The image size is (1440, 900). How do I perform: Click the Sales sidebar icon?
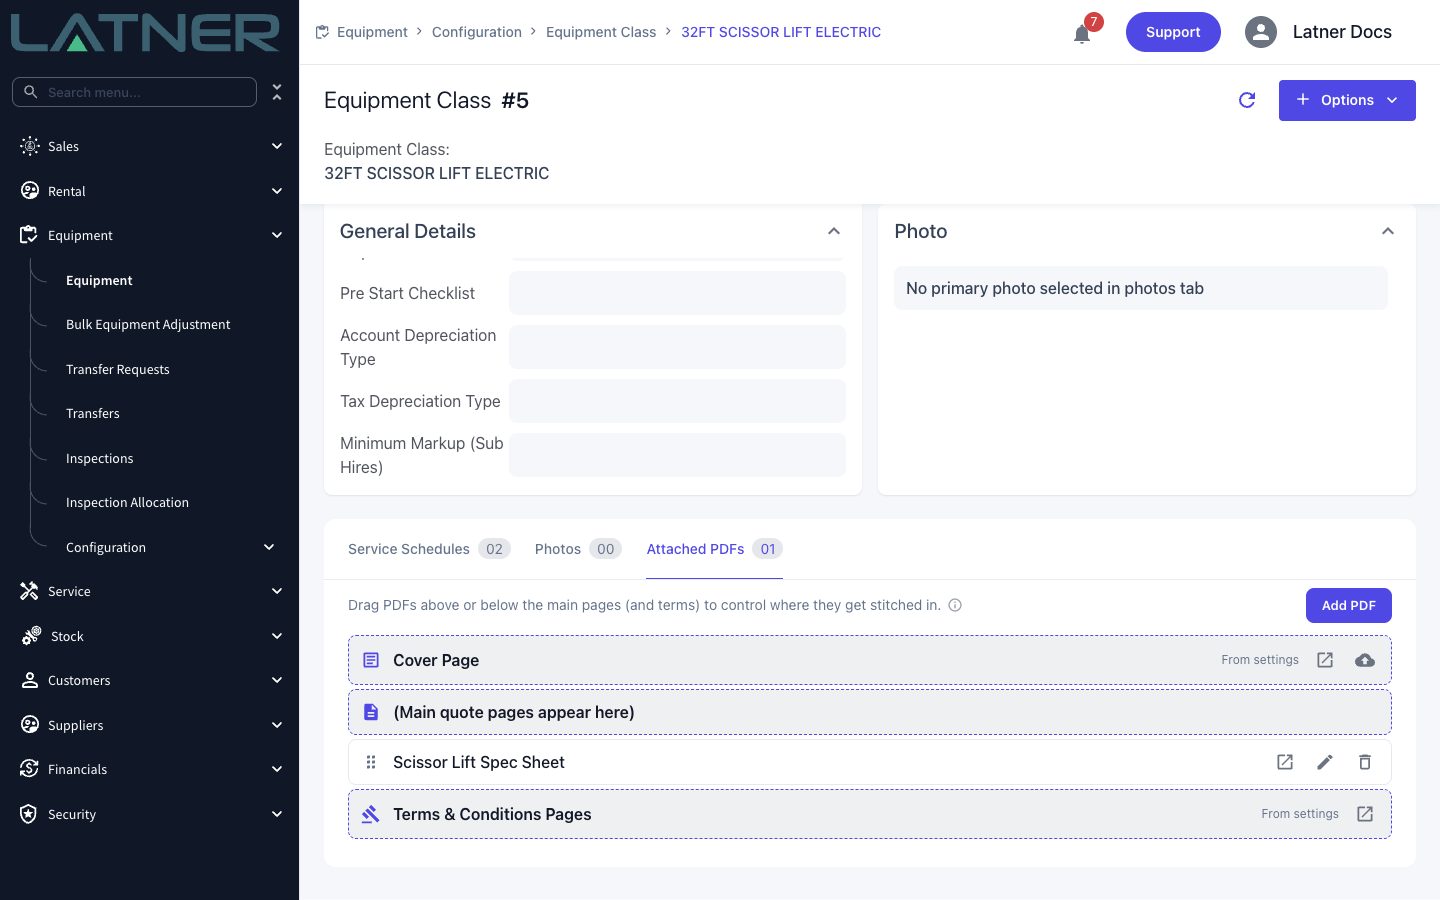click(30, 146)
